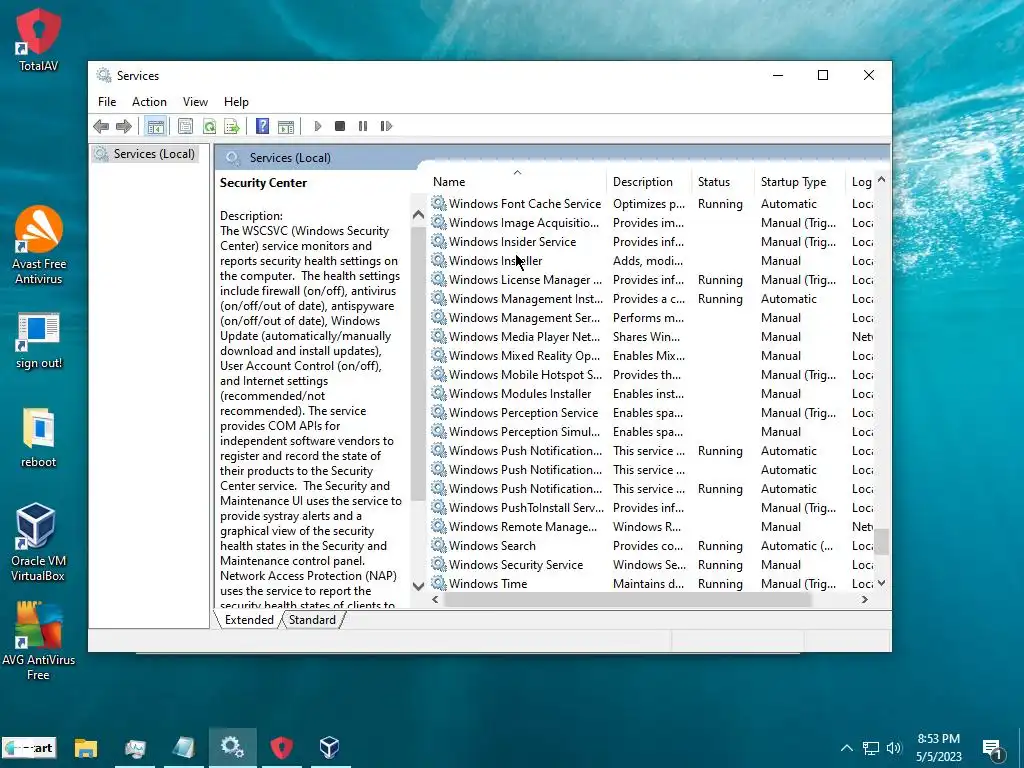Click the horizontal scrollbar right arrow
This screenshot has height=768, width=1024.
click(865, 600)
